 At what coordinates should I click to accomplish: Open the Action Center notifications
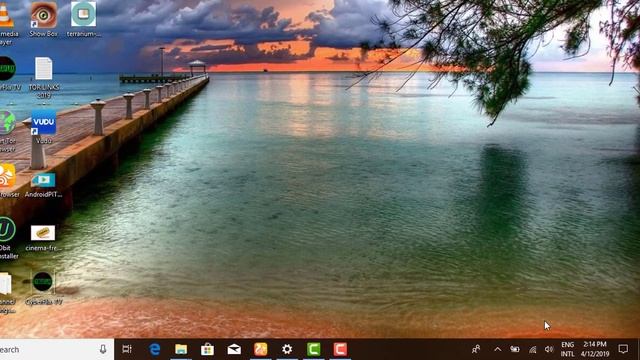623,349
